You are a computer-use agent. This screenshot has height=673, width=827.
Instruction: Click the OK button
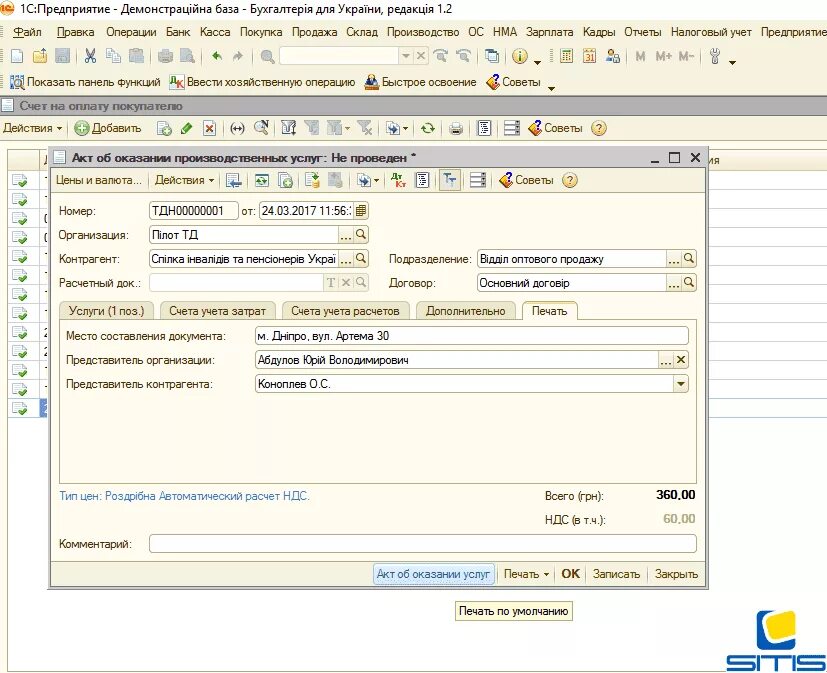[570, 574]
